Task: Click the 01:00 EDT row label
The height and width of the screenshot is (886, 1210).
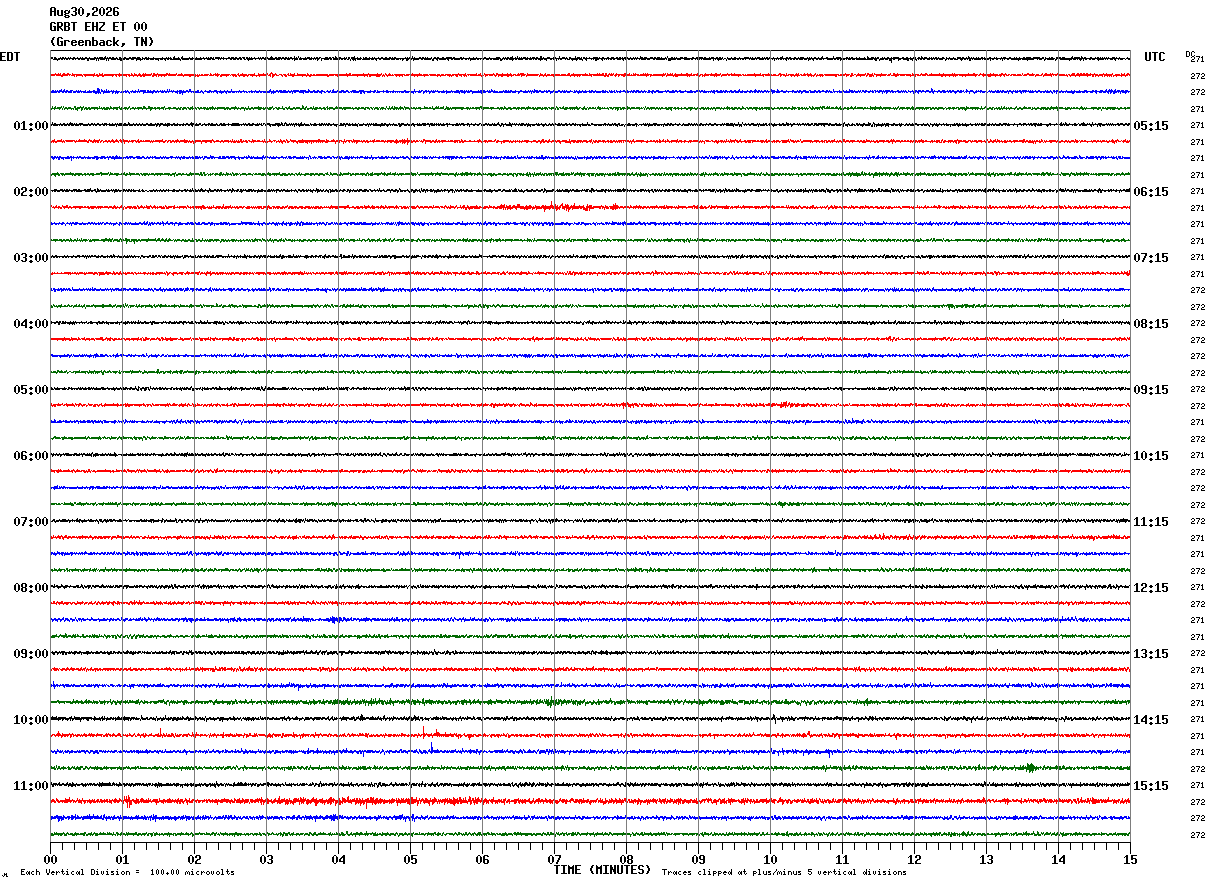Action: [31, 126]
